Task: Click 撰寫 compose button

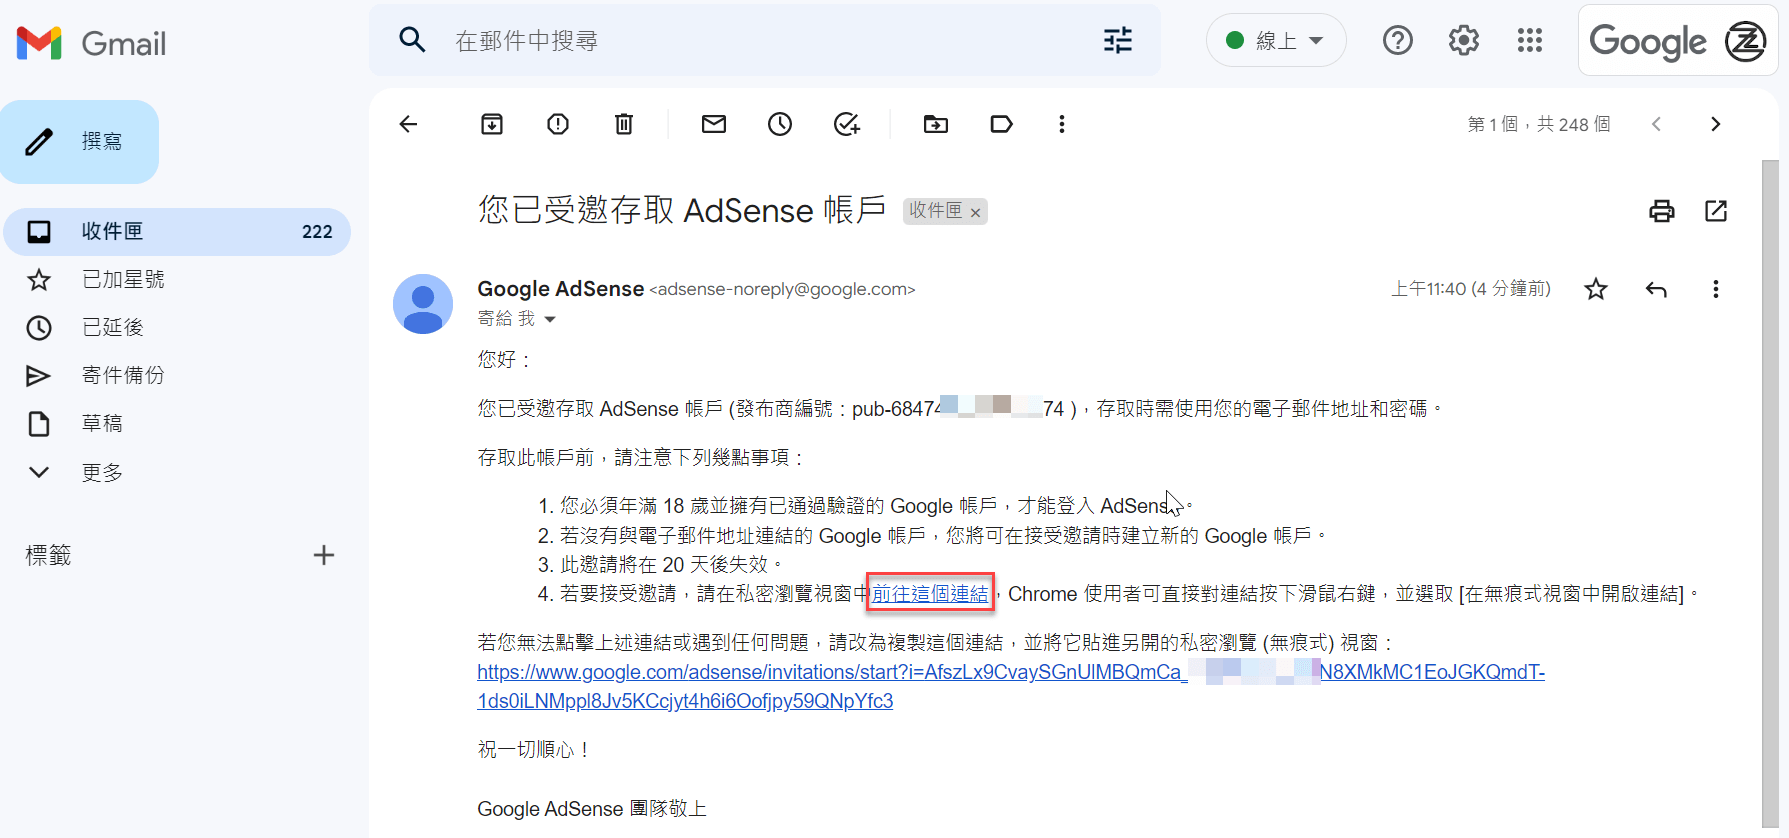Action: (80, 142)
